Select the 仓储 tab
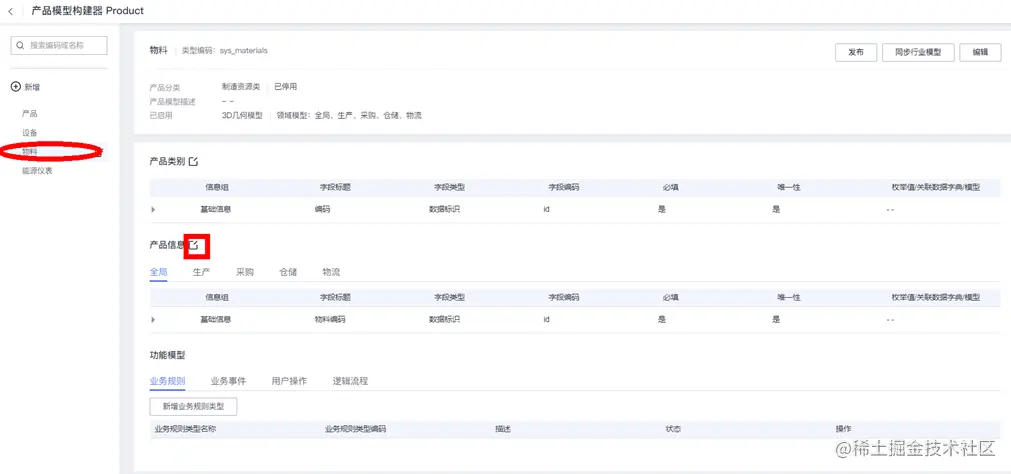This screenshot has width=1011, height=474. 288,272
